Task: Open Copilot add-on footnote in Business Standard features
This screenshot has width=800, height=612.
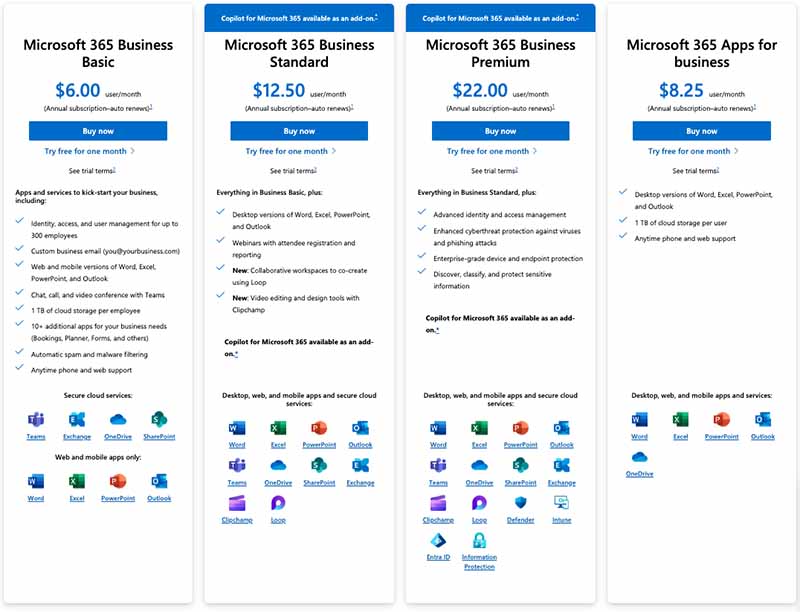Action: pyautogui.click(x=236, y=354)
